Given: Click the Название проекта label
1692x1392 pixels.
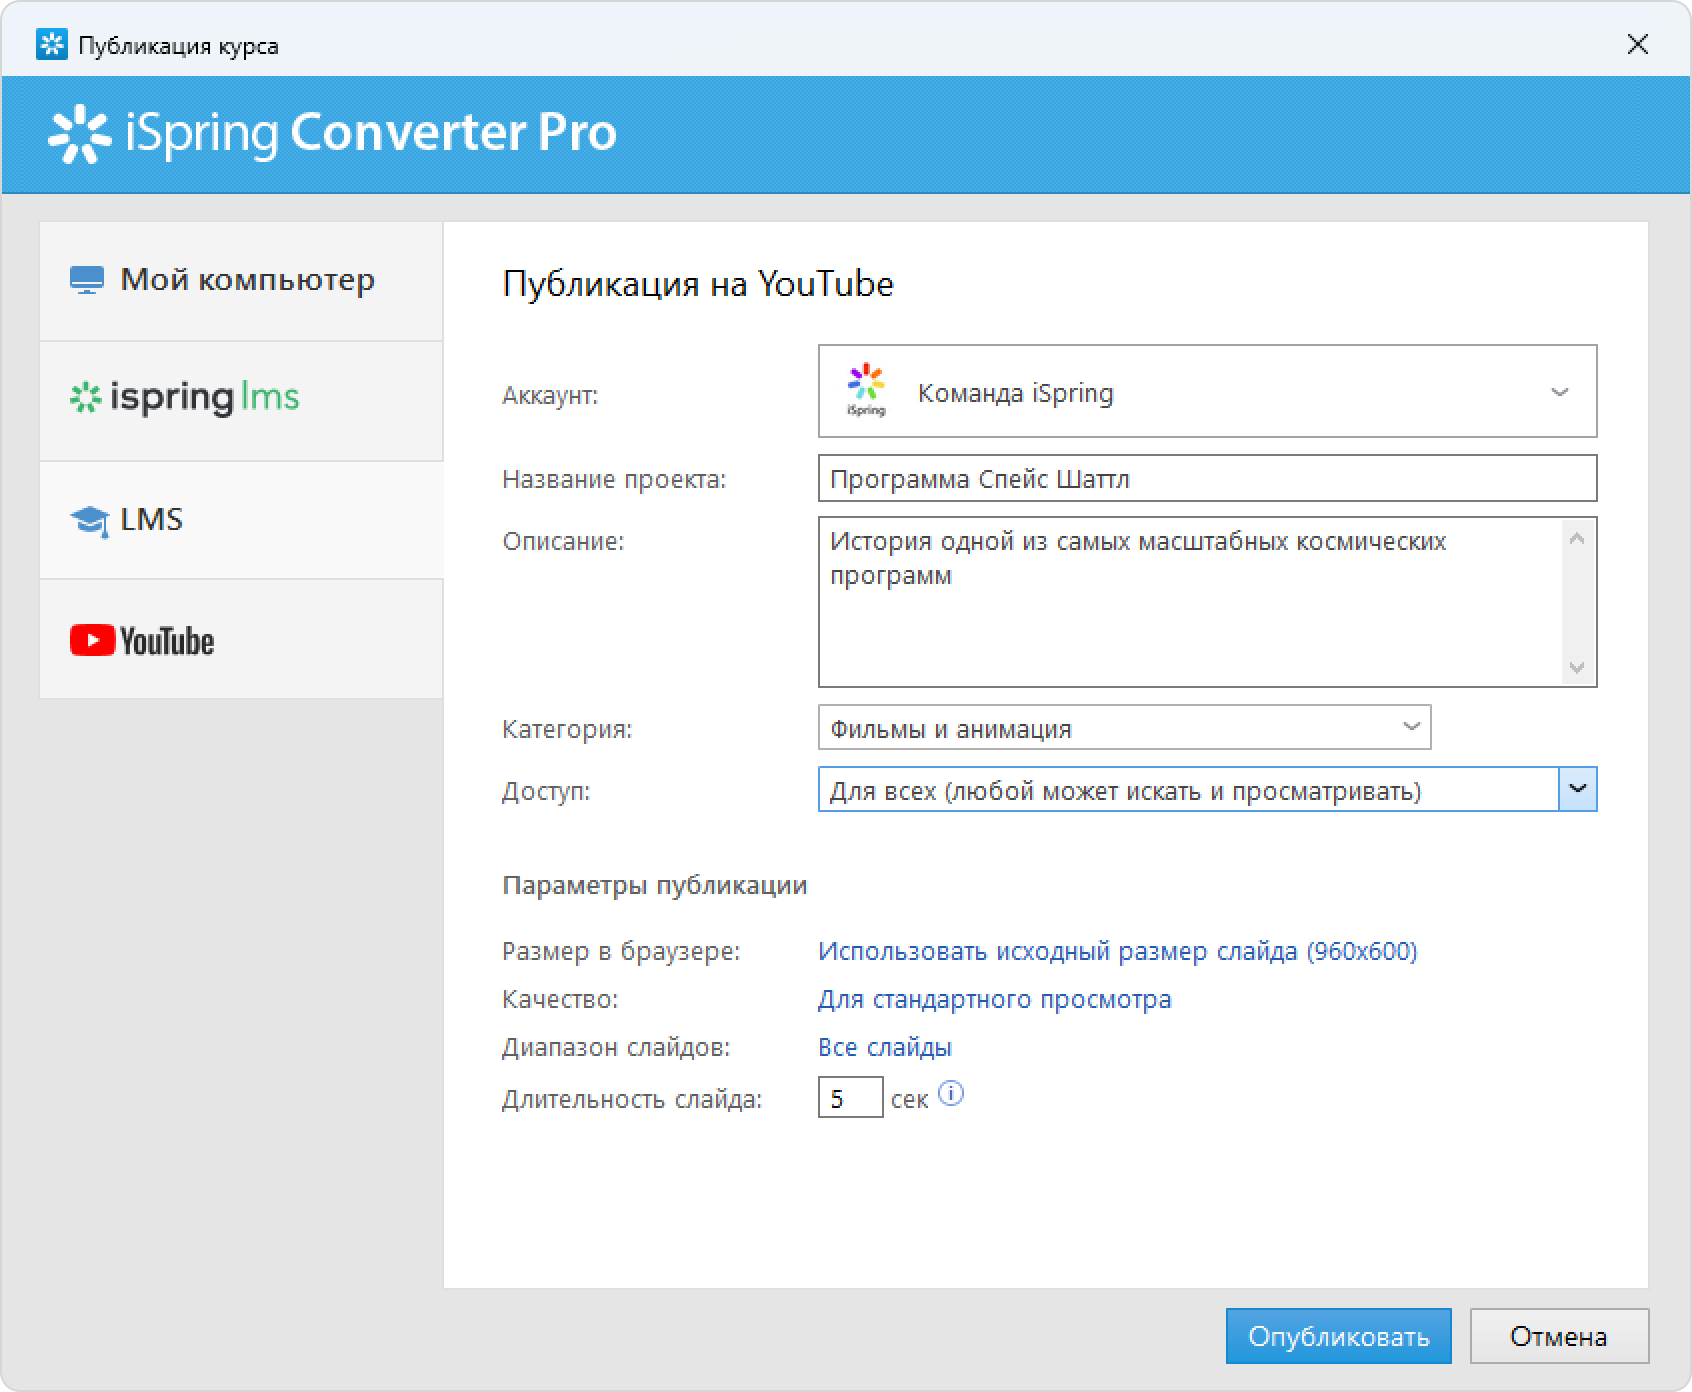Looking at the screenshot, I should click(614, 479).
